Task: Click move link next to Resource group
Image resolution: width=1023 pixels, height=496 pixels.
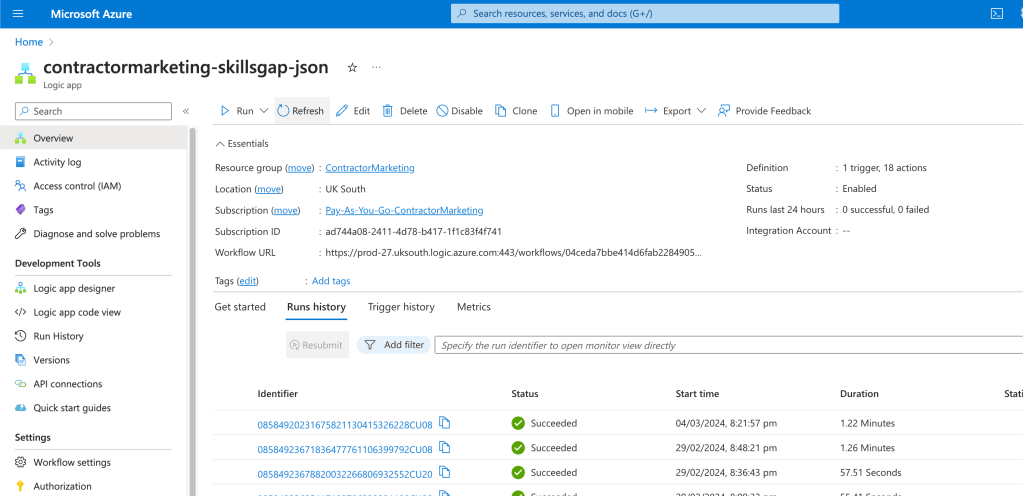Action: click(300, 168)
